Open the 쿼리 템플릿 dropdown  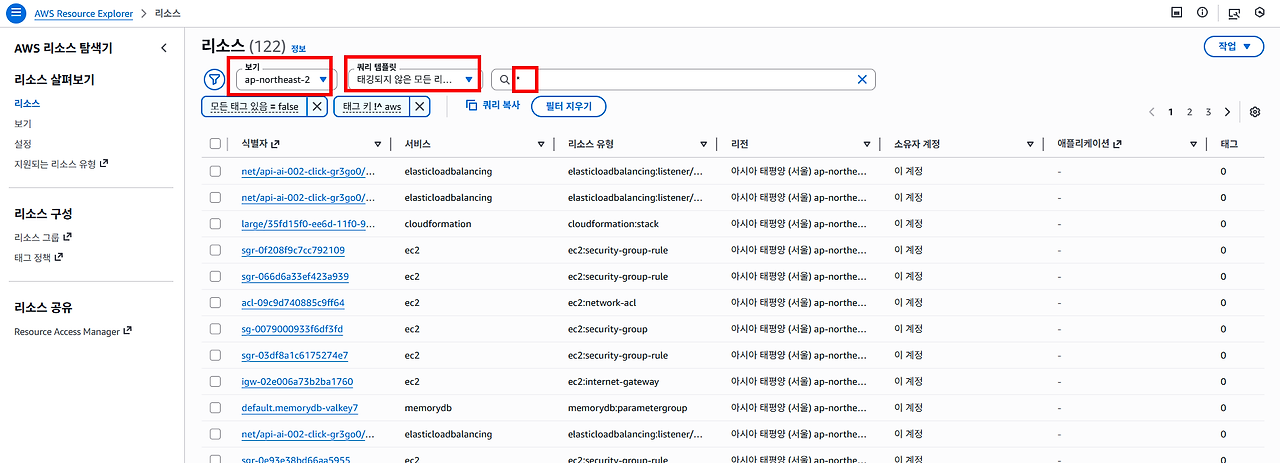415,80
